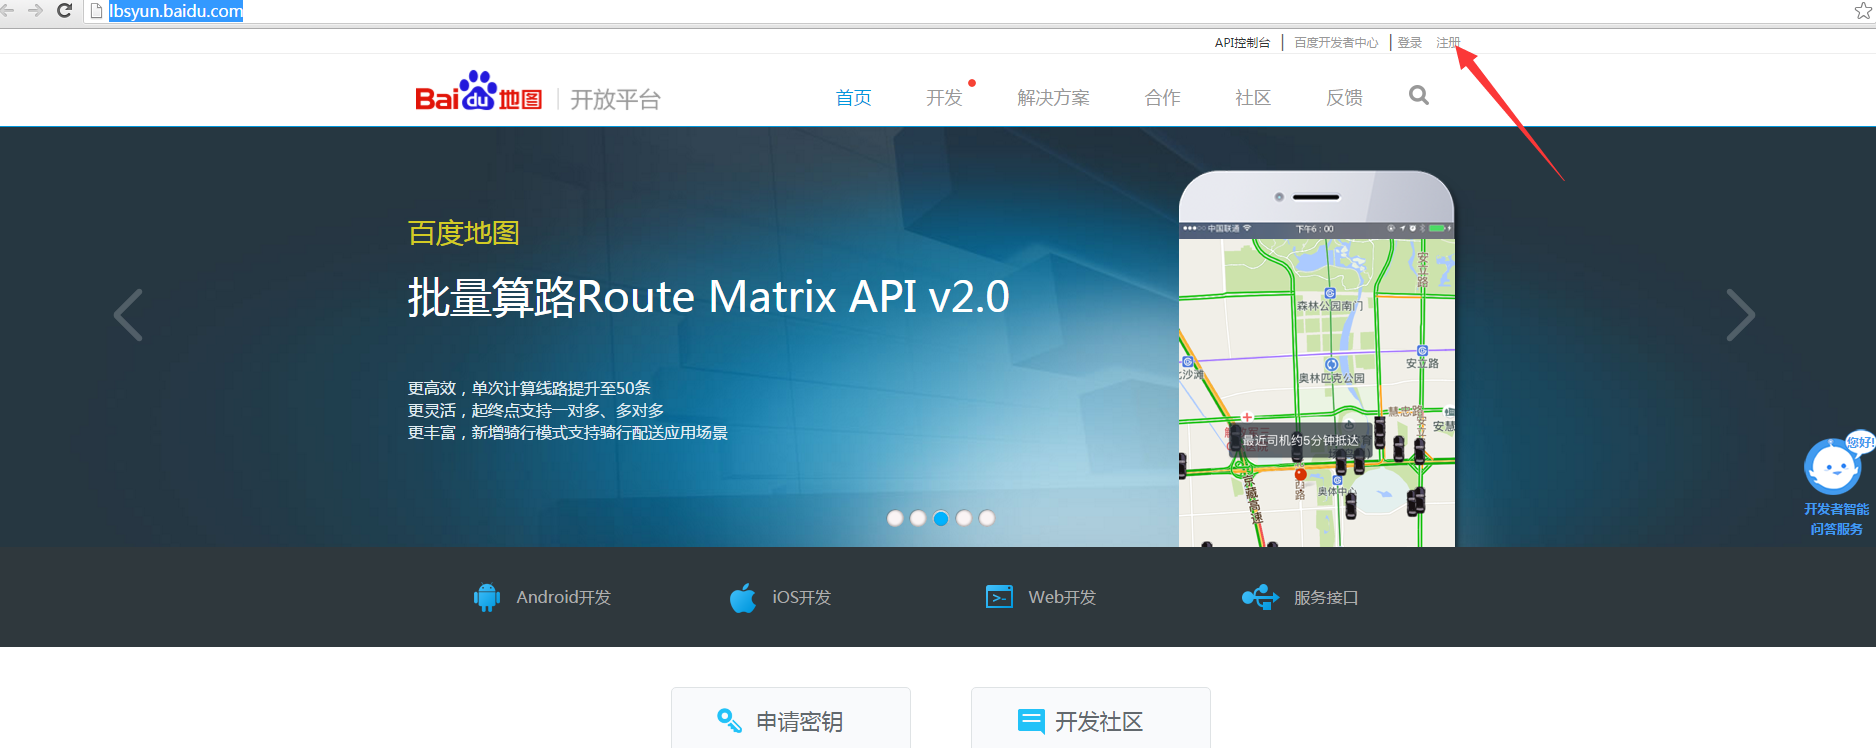Click the browser back arrow
The width and height of the screenshot is (1876, 748).
point(6,10)
